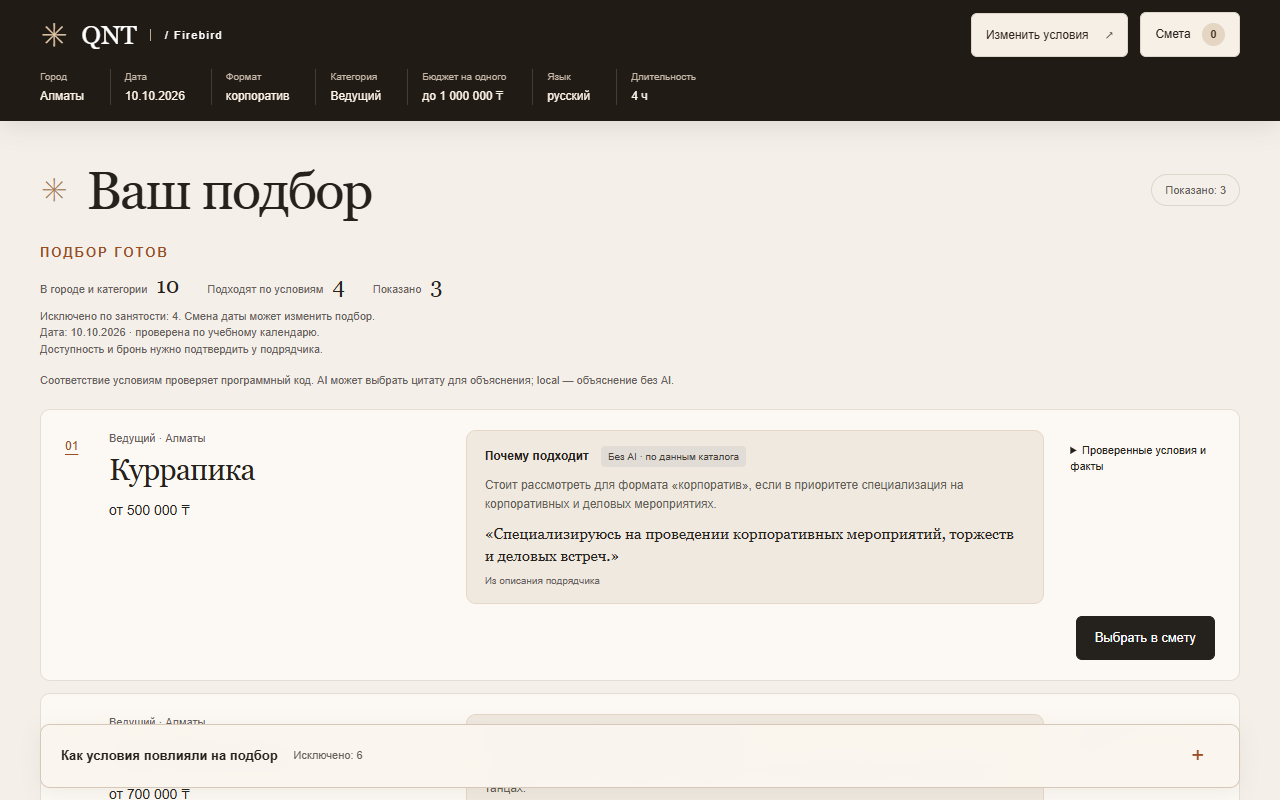This screenshot has width=1280, height=800.
Task: Click the В городе и категории count 10
Action: click(x=168, y=288)
